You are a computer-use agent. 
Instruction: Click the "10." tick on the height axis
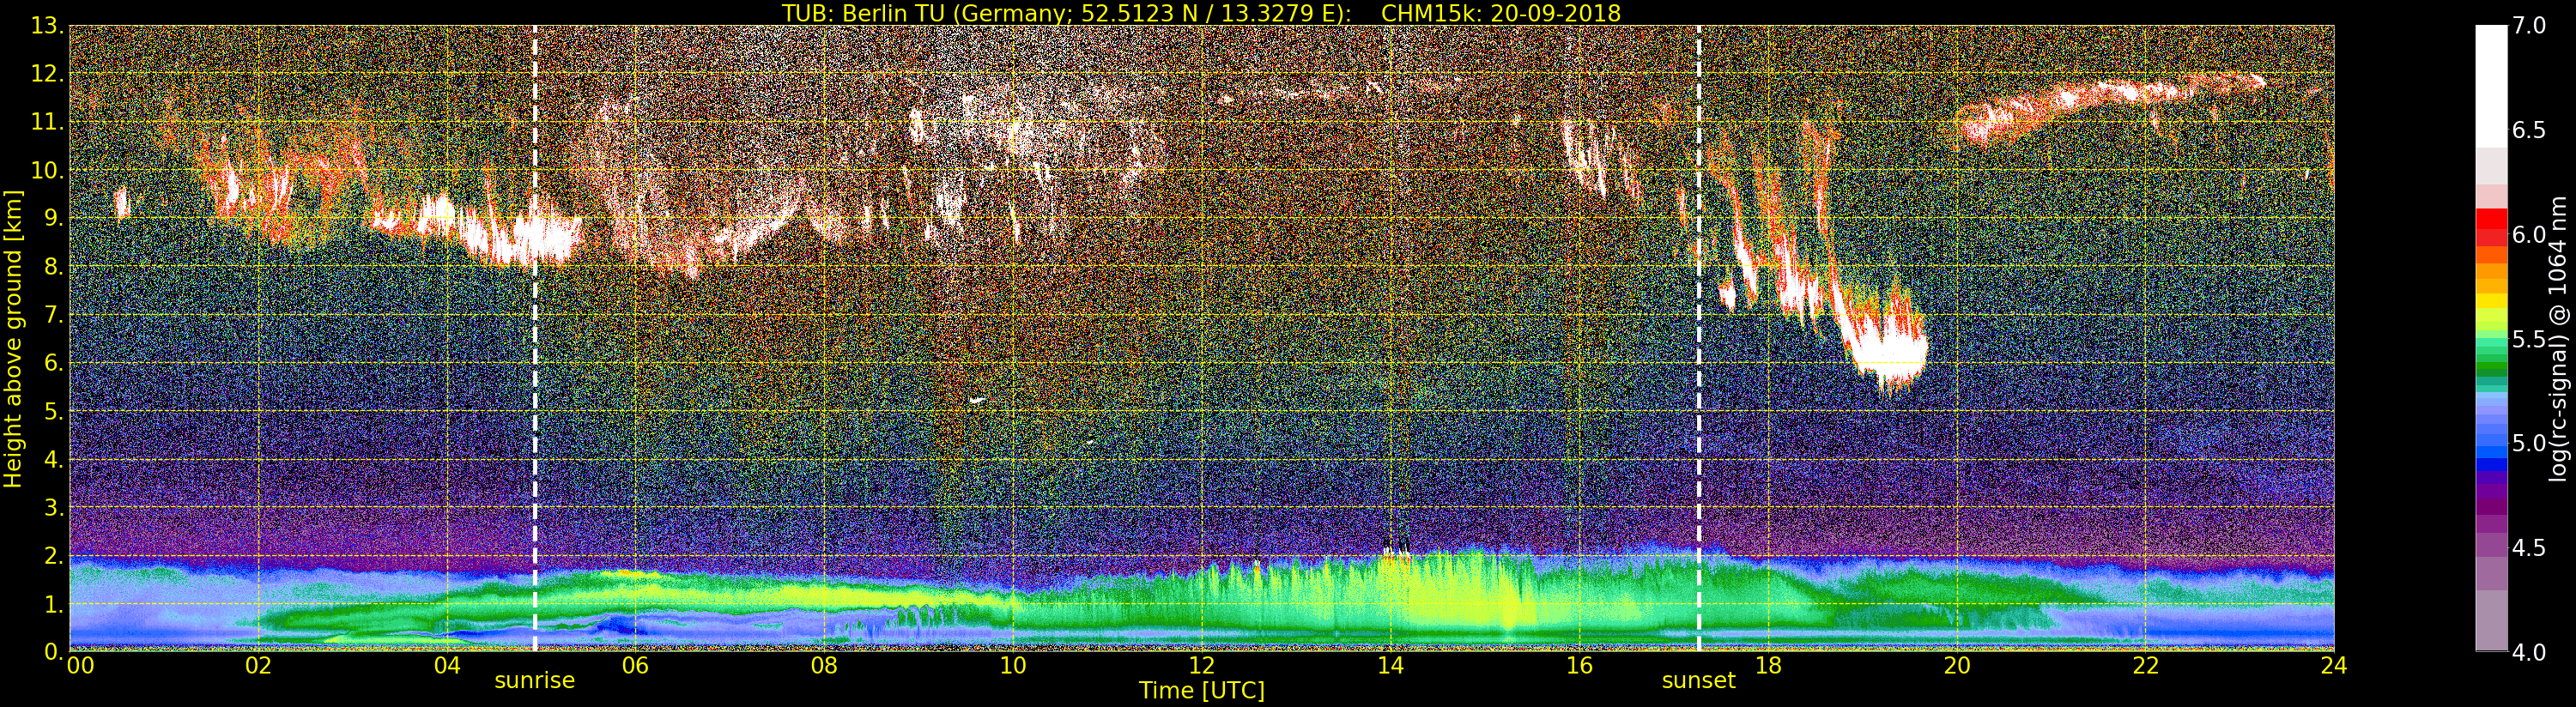tap(46, 170)
